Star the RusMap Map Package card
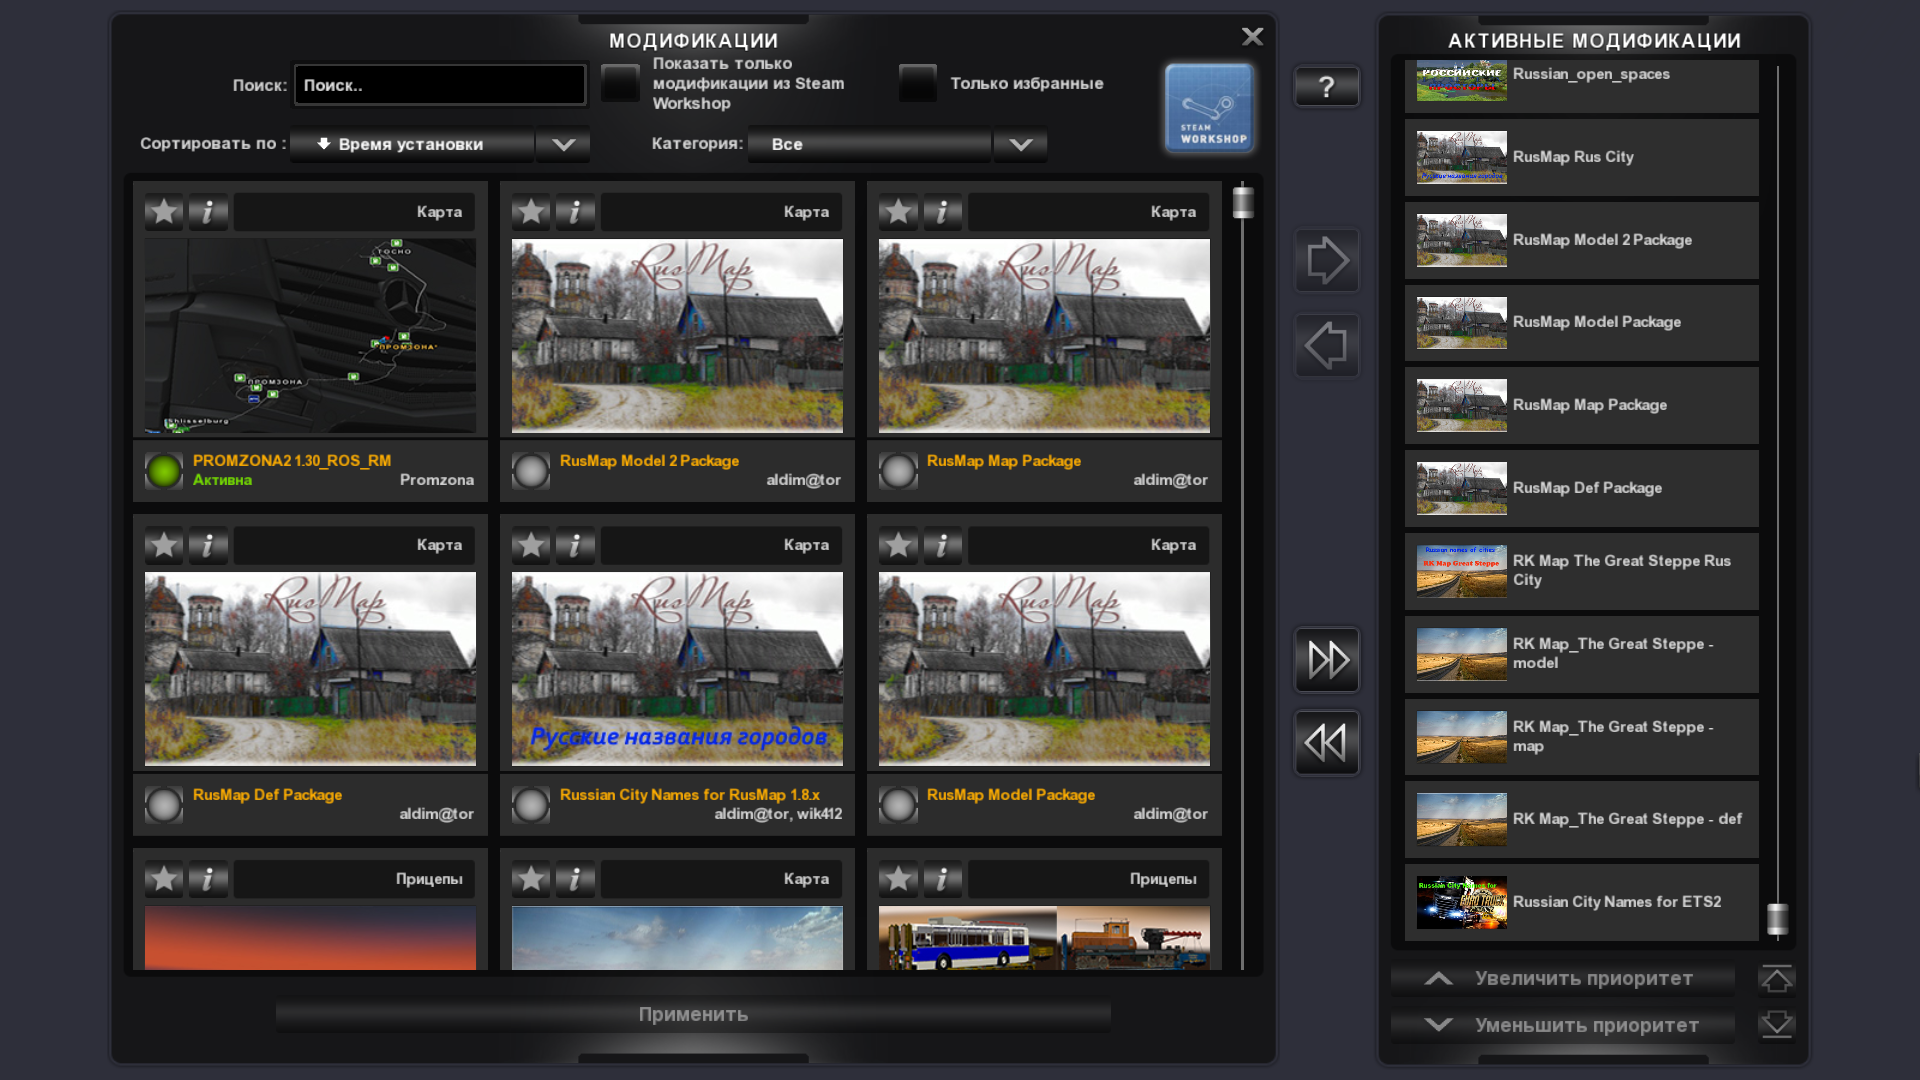This screenshot has height=1080, width=1920. point(898,212)
